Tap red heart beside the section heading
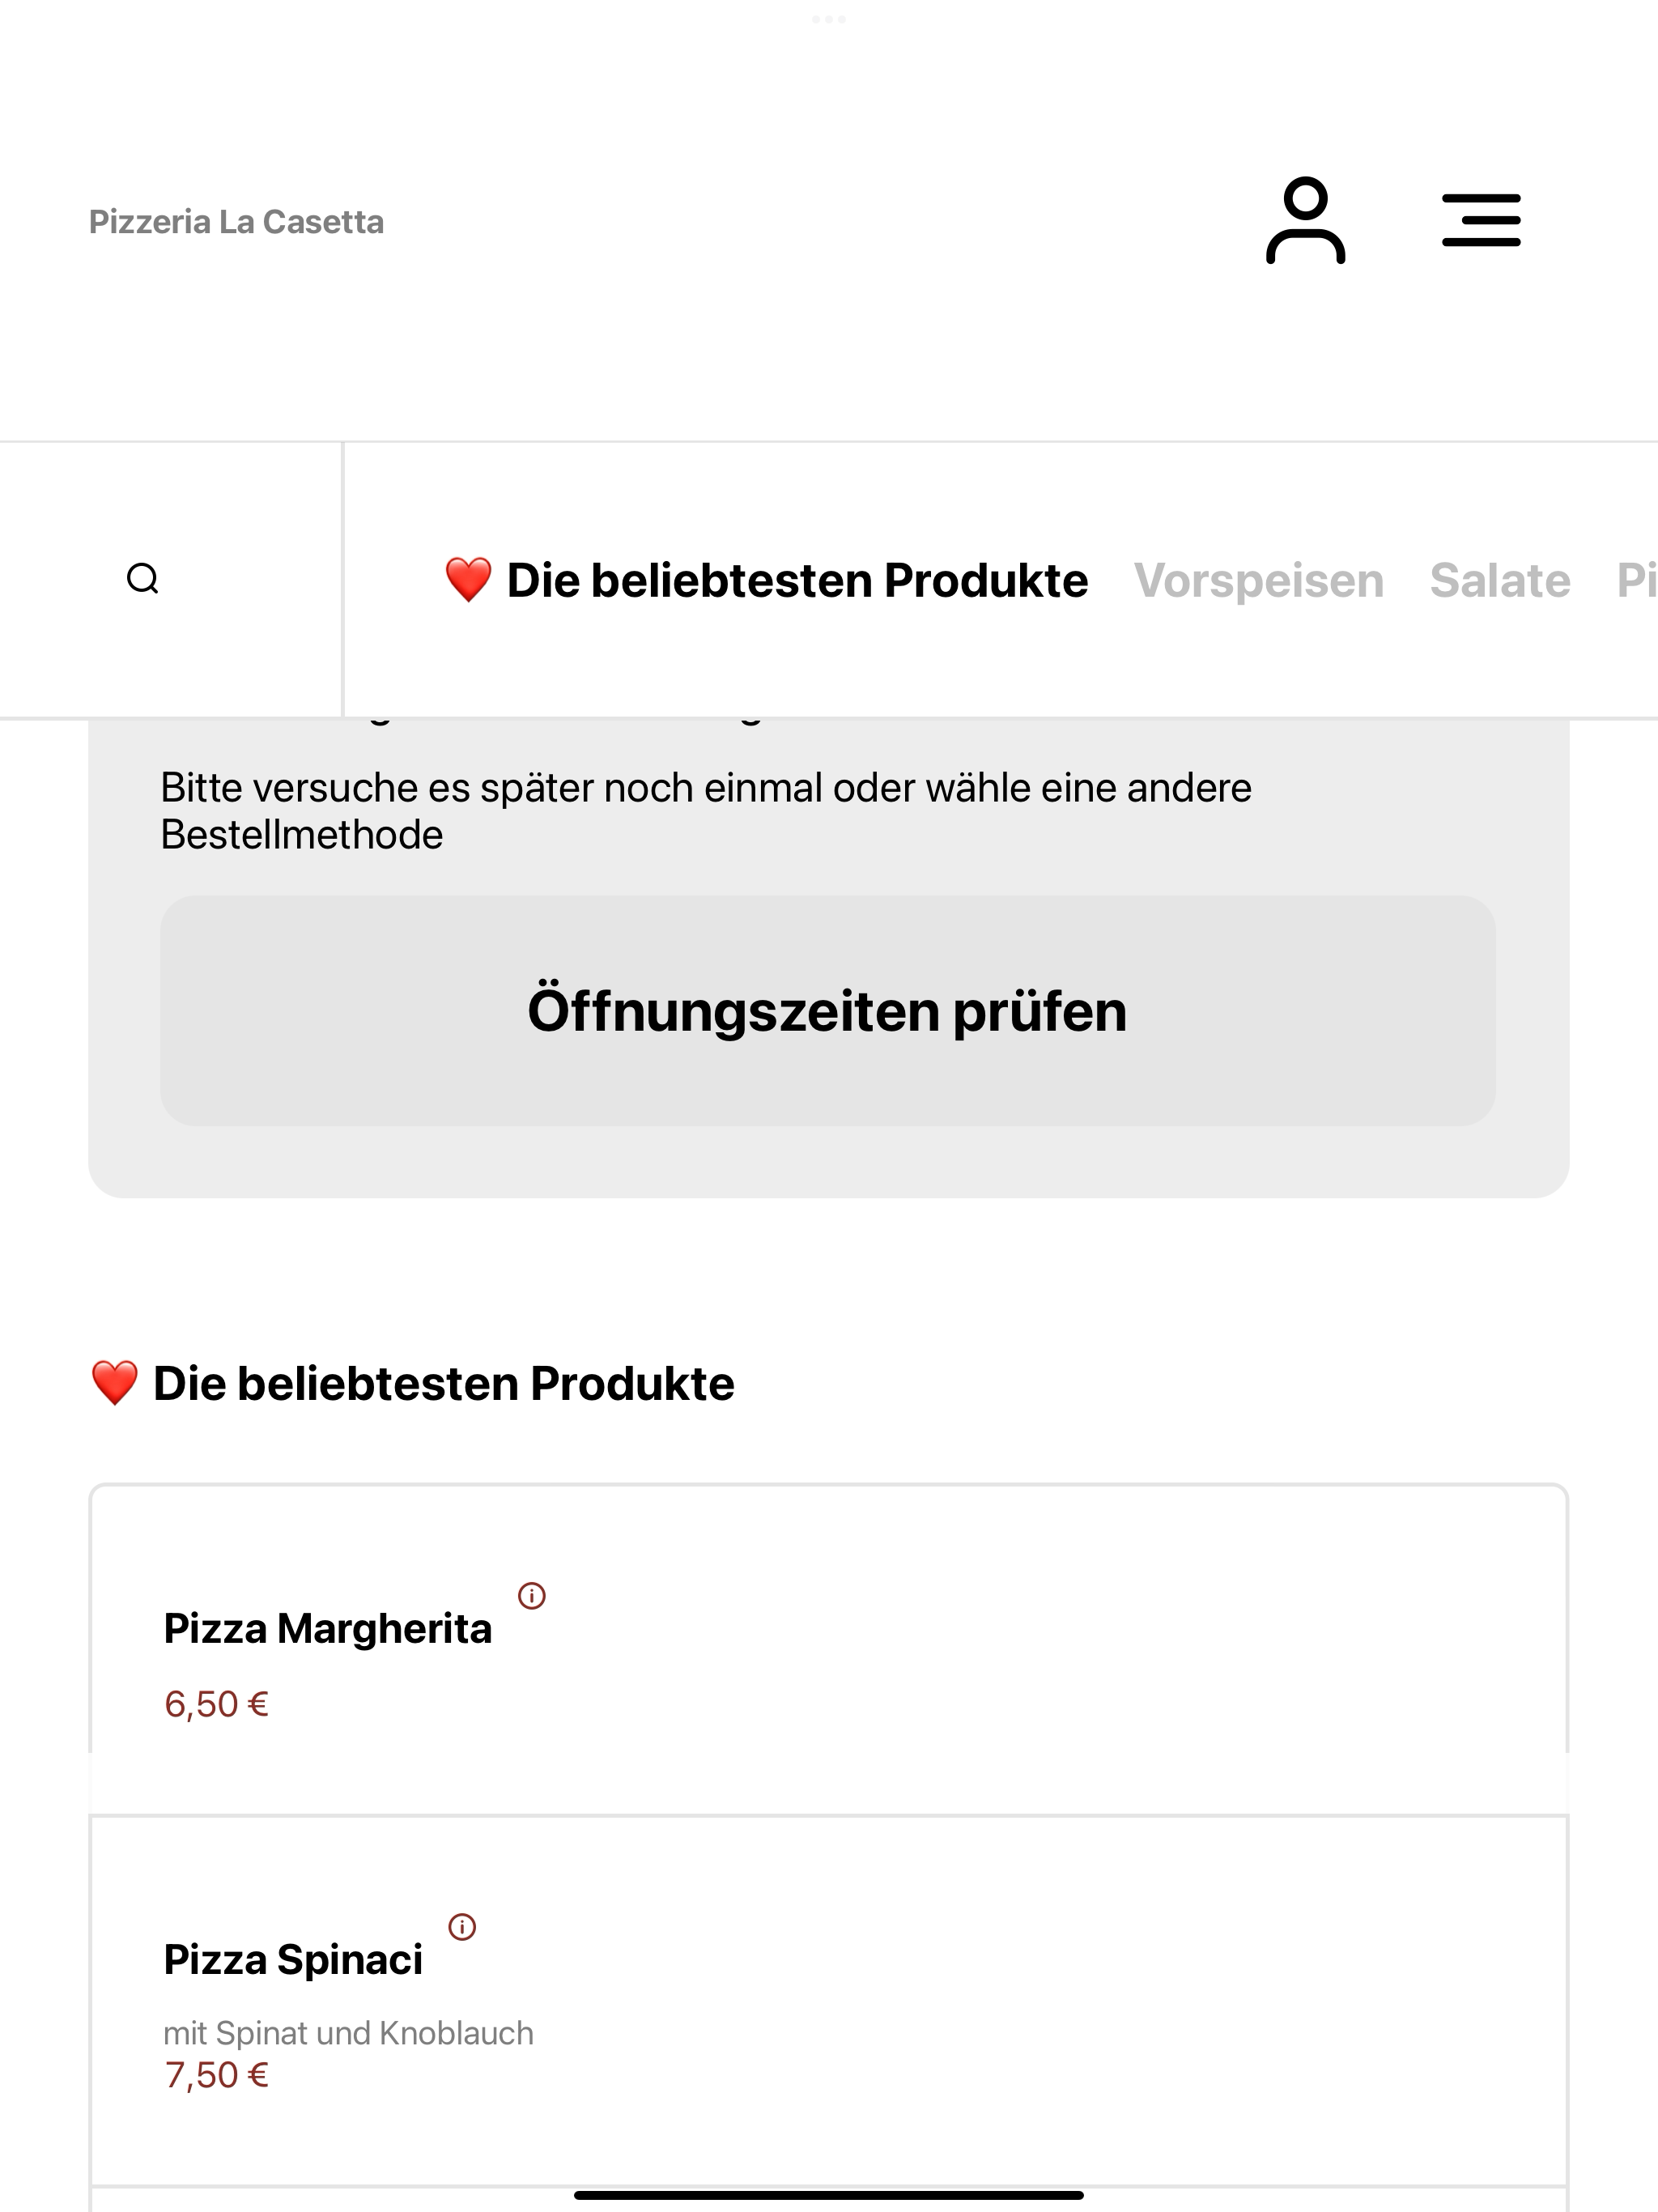 pos(114,1384)
